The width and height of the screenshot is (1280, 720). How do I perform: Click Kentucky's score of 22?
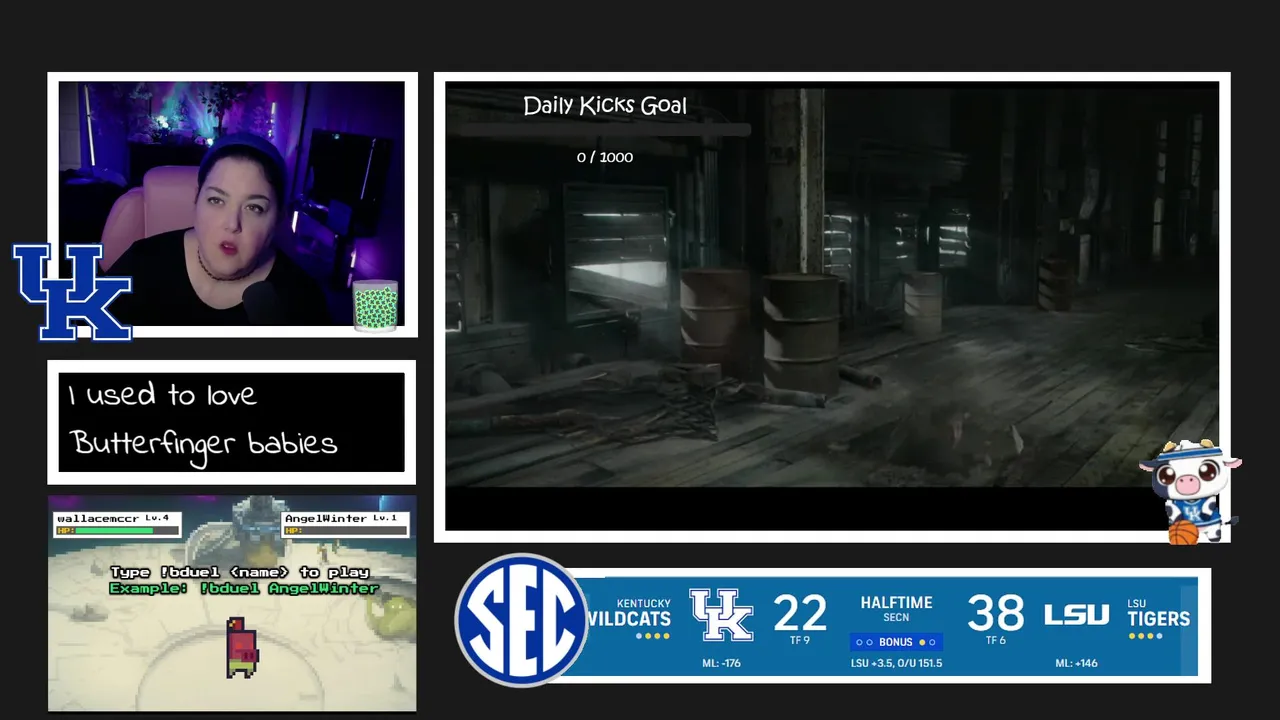(x=800, y=612)
